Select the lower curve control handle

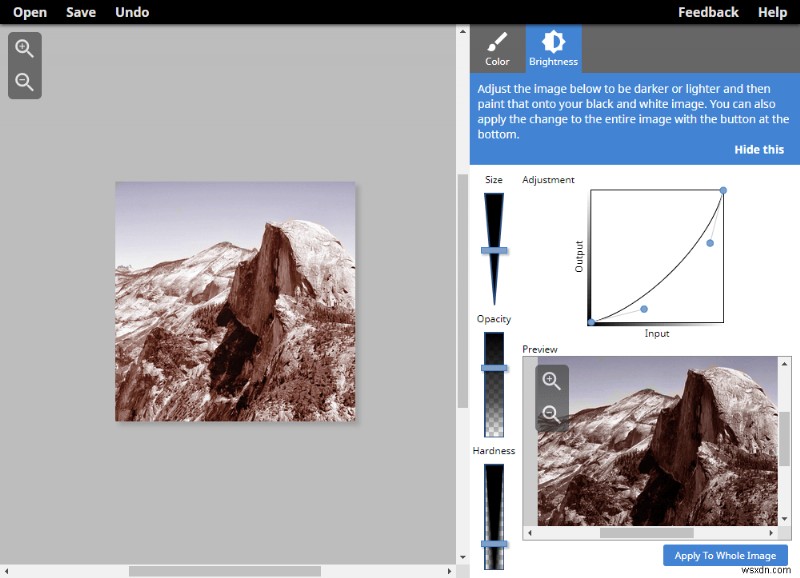click(644, 309)
